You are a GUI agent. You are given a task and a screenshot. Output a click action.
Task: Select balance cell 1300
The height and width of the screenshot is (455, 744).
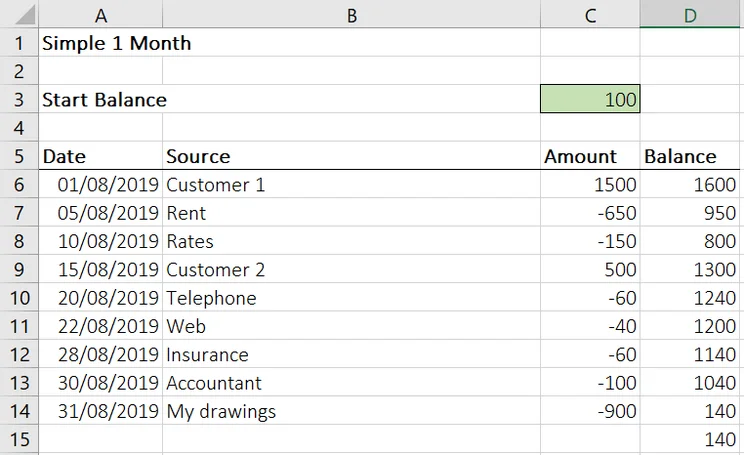point(690,269)
